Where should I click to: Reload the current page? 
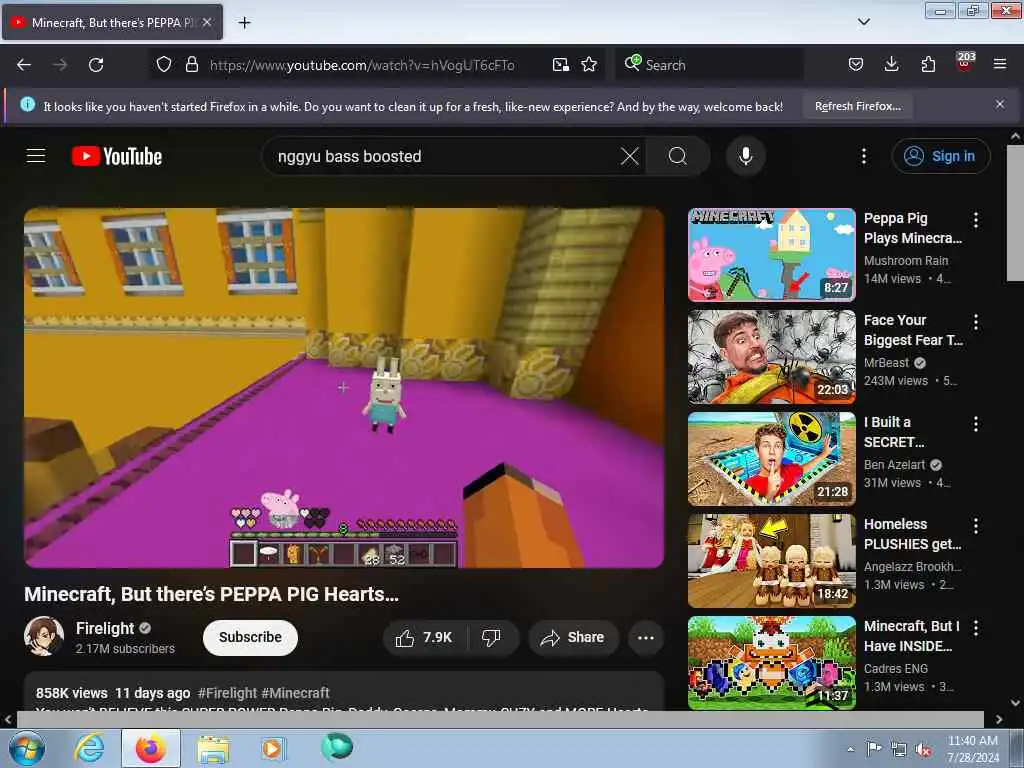point(96,65)
